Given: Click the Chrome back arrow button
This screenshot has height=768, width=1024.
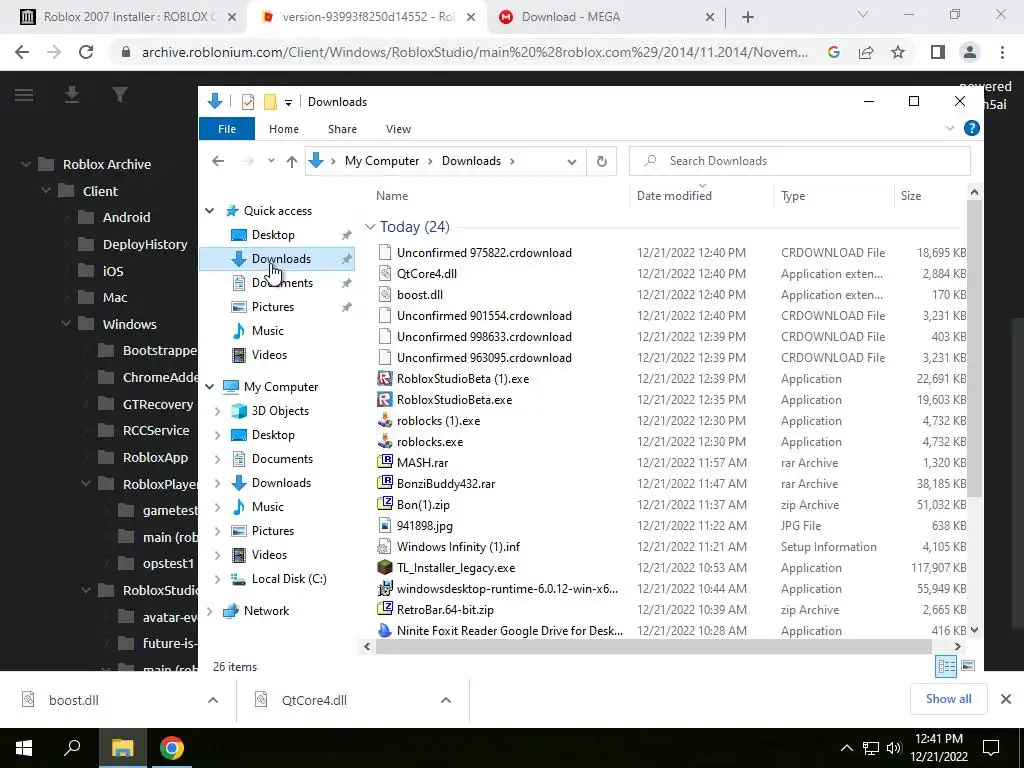Looking at the screenshot, I should (22, 52).
